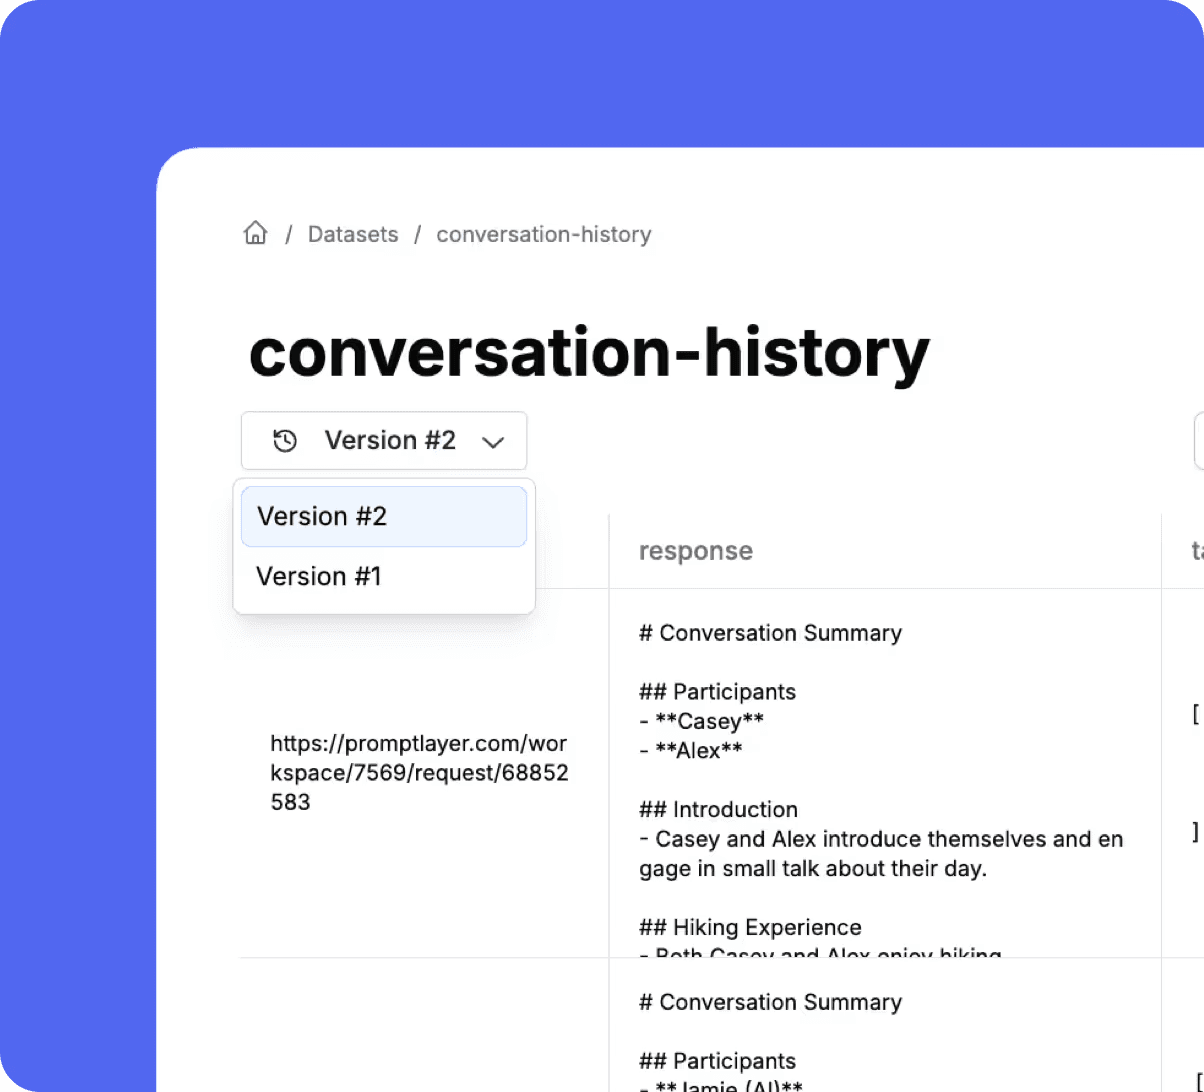Click the home icon in the breadcrumb
Image resolution: width=1204 pixels, height=1092 pixels.
(256, 234)
